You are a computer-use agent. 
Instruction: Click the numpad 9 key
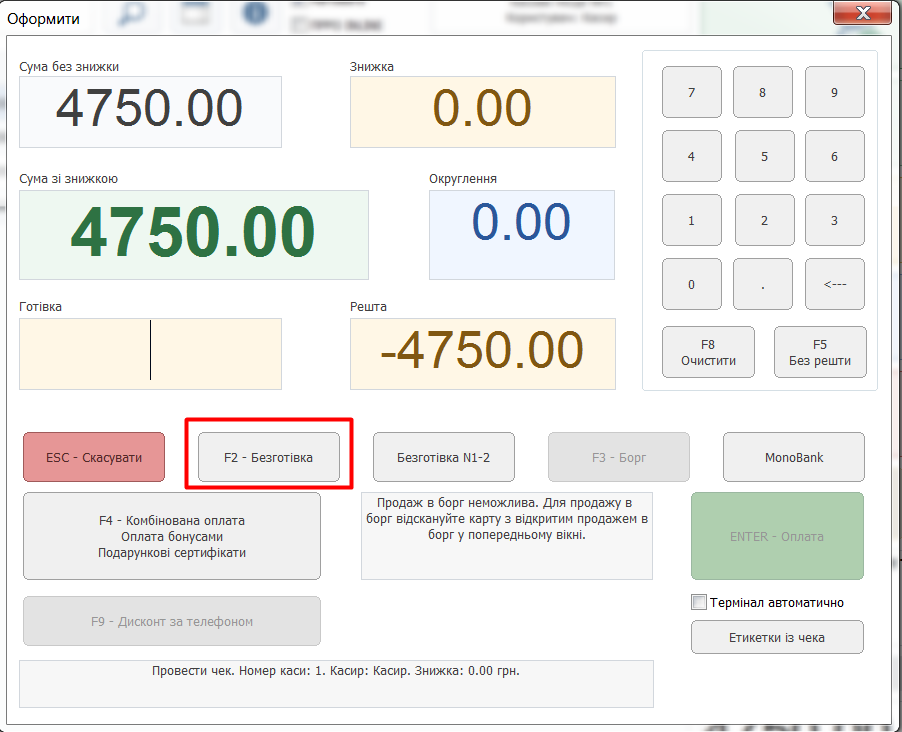[835, 92]
